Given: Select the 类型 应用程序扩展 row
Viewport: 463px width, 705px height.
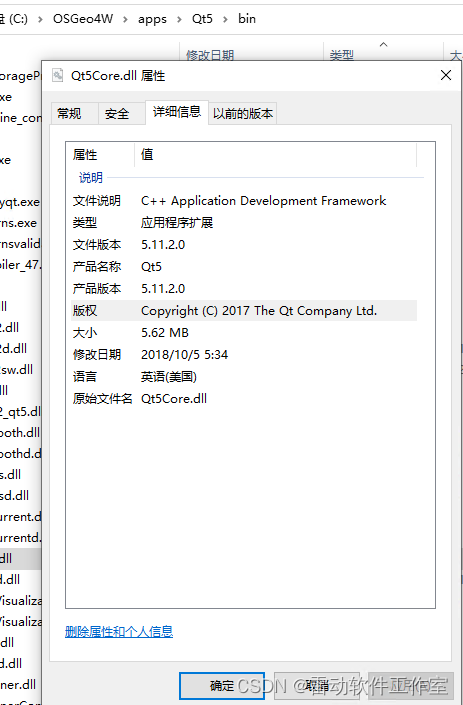Looking at the screenshot, I should point(244,223).
